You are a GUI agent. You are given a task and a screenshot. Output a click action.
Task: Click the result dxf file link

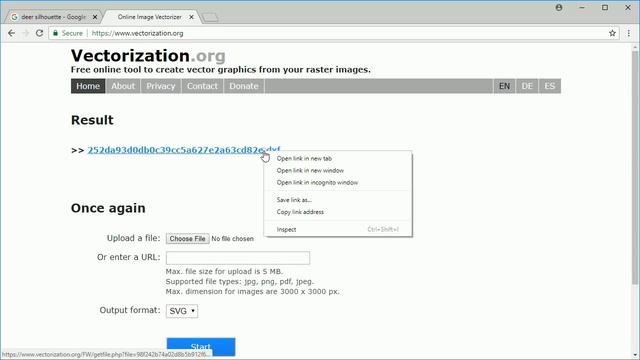184,150
